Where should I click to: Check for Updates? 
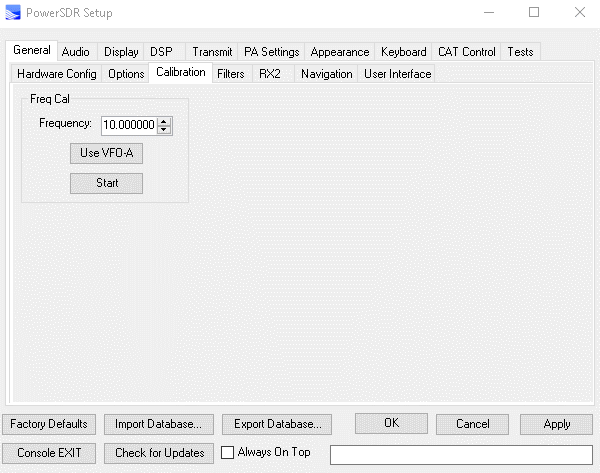159,453
